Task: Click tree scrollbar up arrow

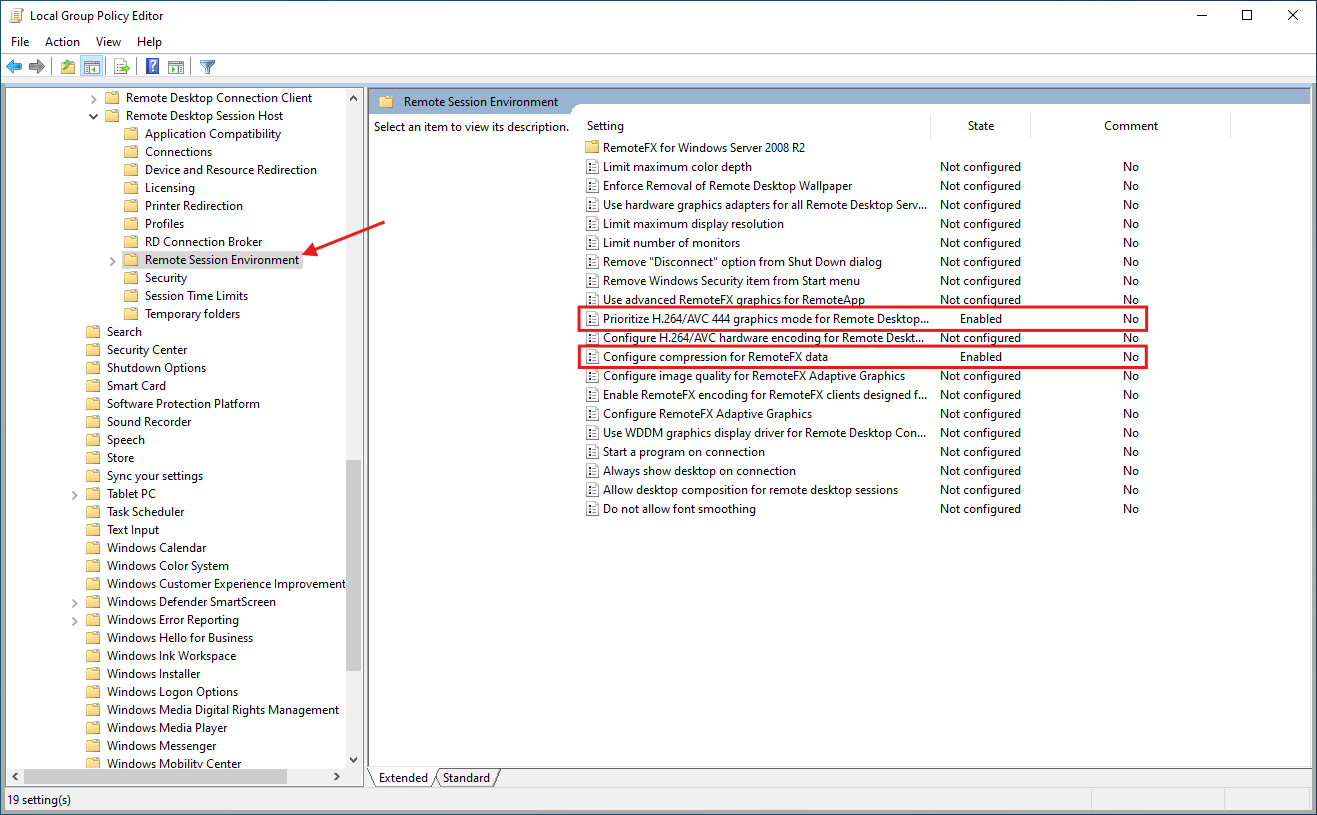Action: tap(353, 97)
